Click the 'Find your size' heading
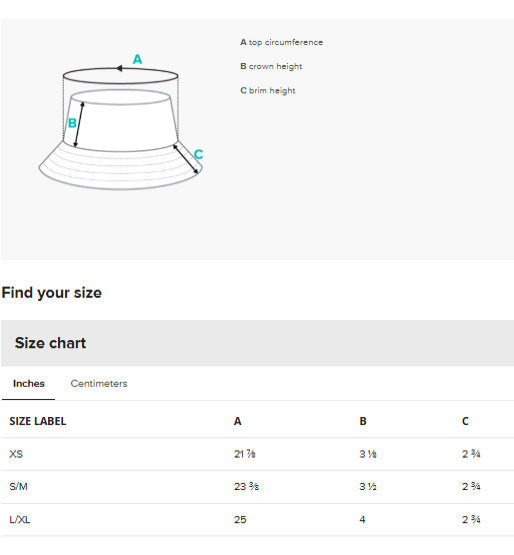The height and width of the screenshot is (555, 514). [x=52, y=293]
